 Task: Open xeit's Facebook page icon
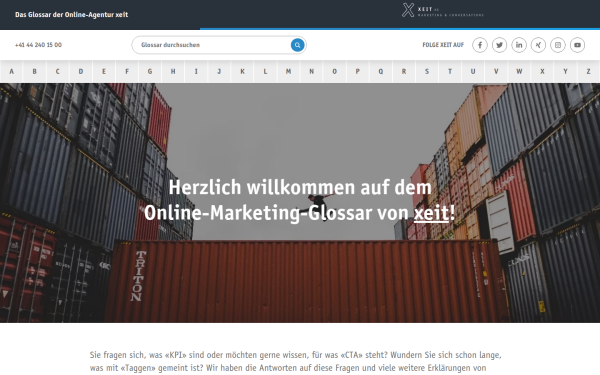tap(479, 45)
